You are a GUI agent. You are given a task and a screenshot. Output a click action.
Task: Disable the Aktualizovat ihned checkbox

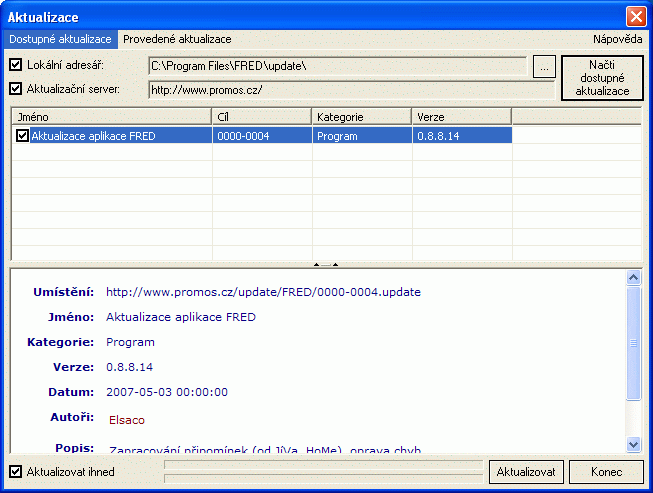pyautogui.click(x=15, y=471)
